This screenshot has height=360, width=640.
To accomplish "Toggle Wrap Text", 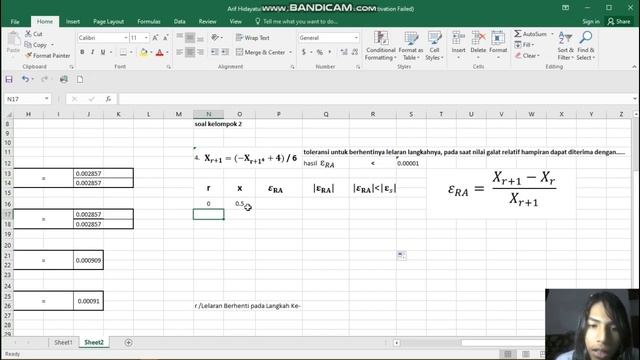I will [x=253, y=38].
